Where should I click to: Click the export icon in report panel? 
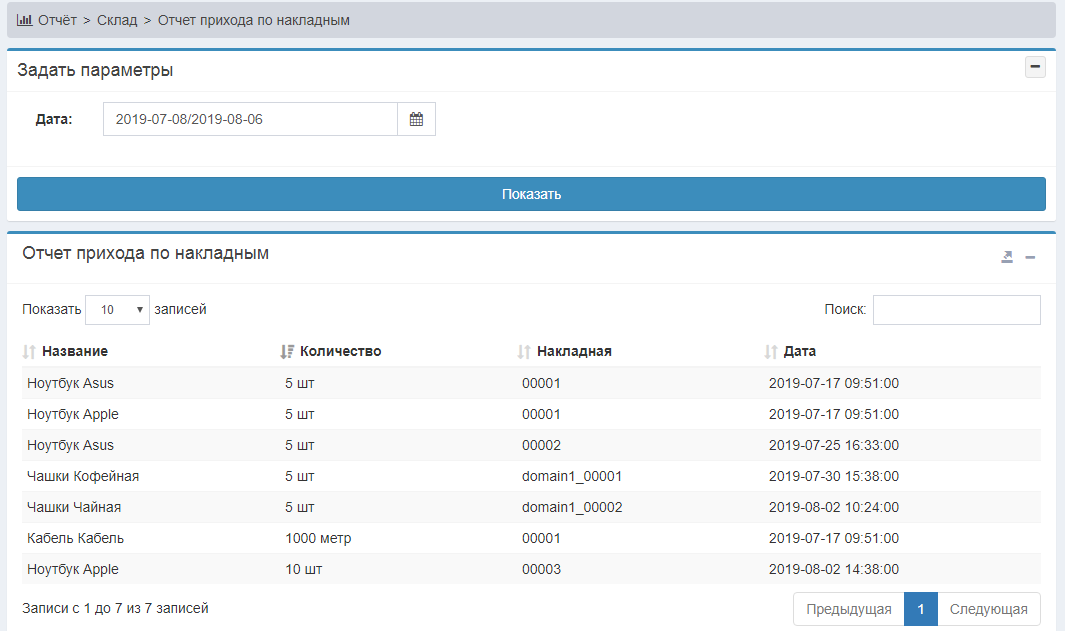(x=1007, y=257)
